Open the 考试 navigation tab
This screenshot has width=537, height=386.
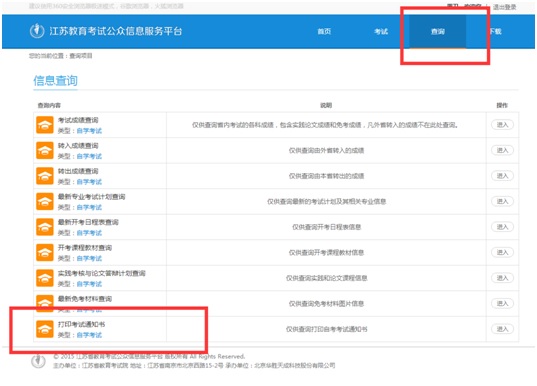point(381,32)
